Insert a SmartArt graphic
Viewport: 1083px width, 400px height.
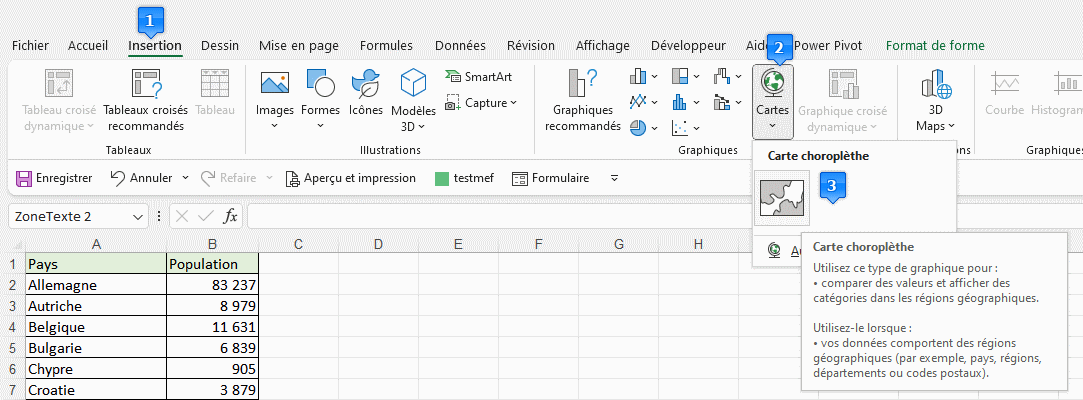479,76
